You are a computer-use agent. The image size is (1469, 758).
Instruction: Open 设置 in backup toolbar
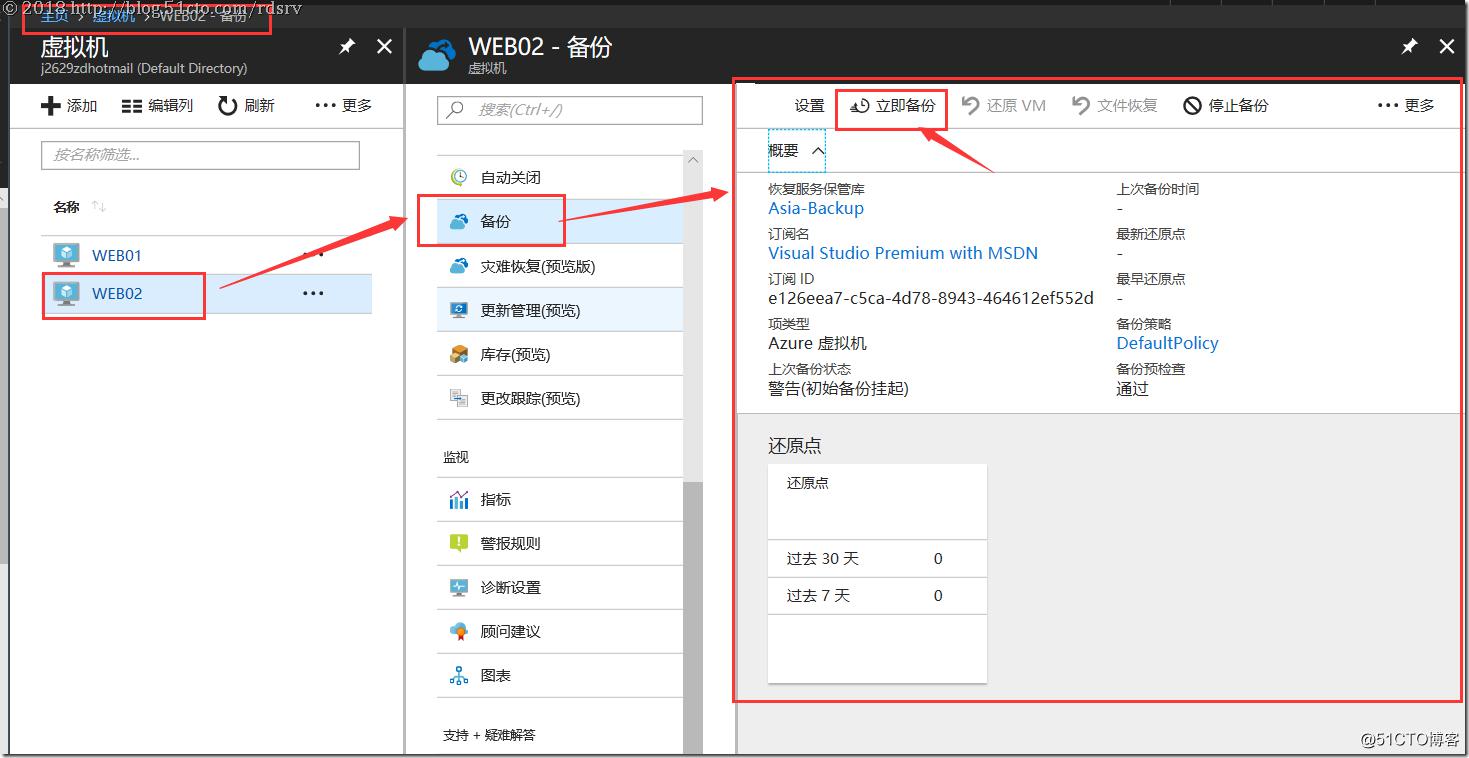point(809,106)
